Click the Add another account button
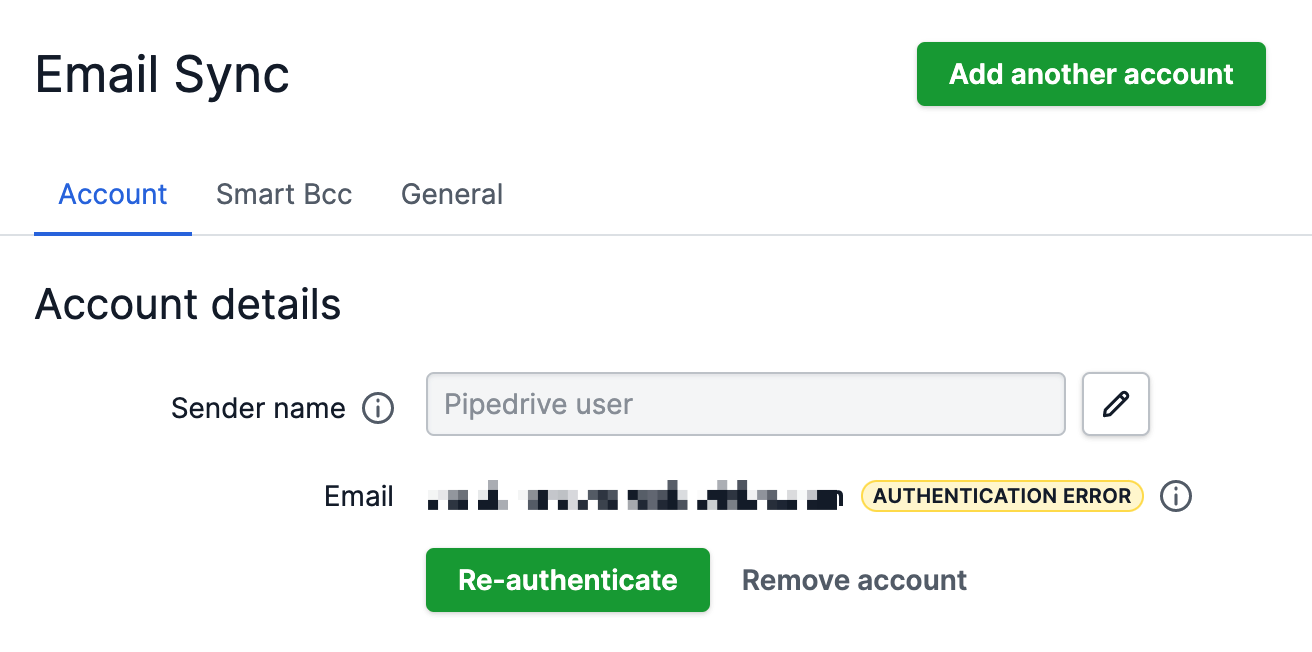Viewport: 1312px width, 652px height. pos(1090,73)
